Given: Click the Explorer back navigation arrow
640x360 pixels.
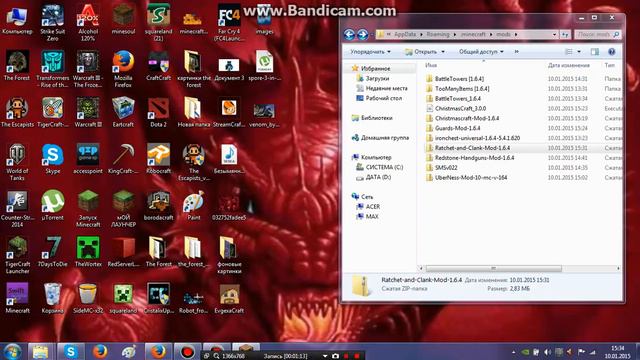Looking at the screenshot, I should [349, 35].
